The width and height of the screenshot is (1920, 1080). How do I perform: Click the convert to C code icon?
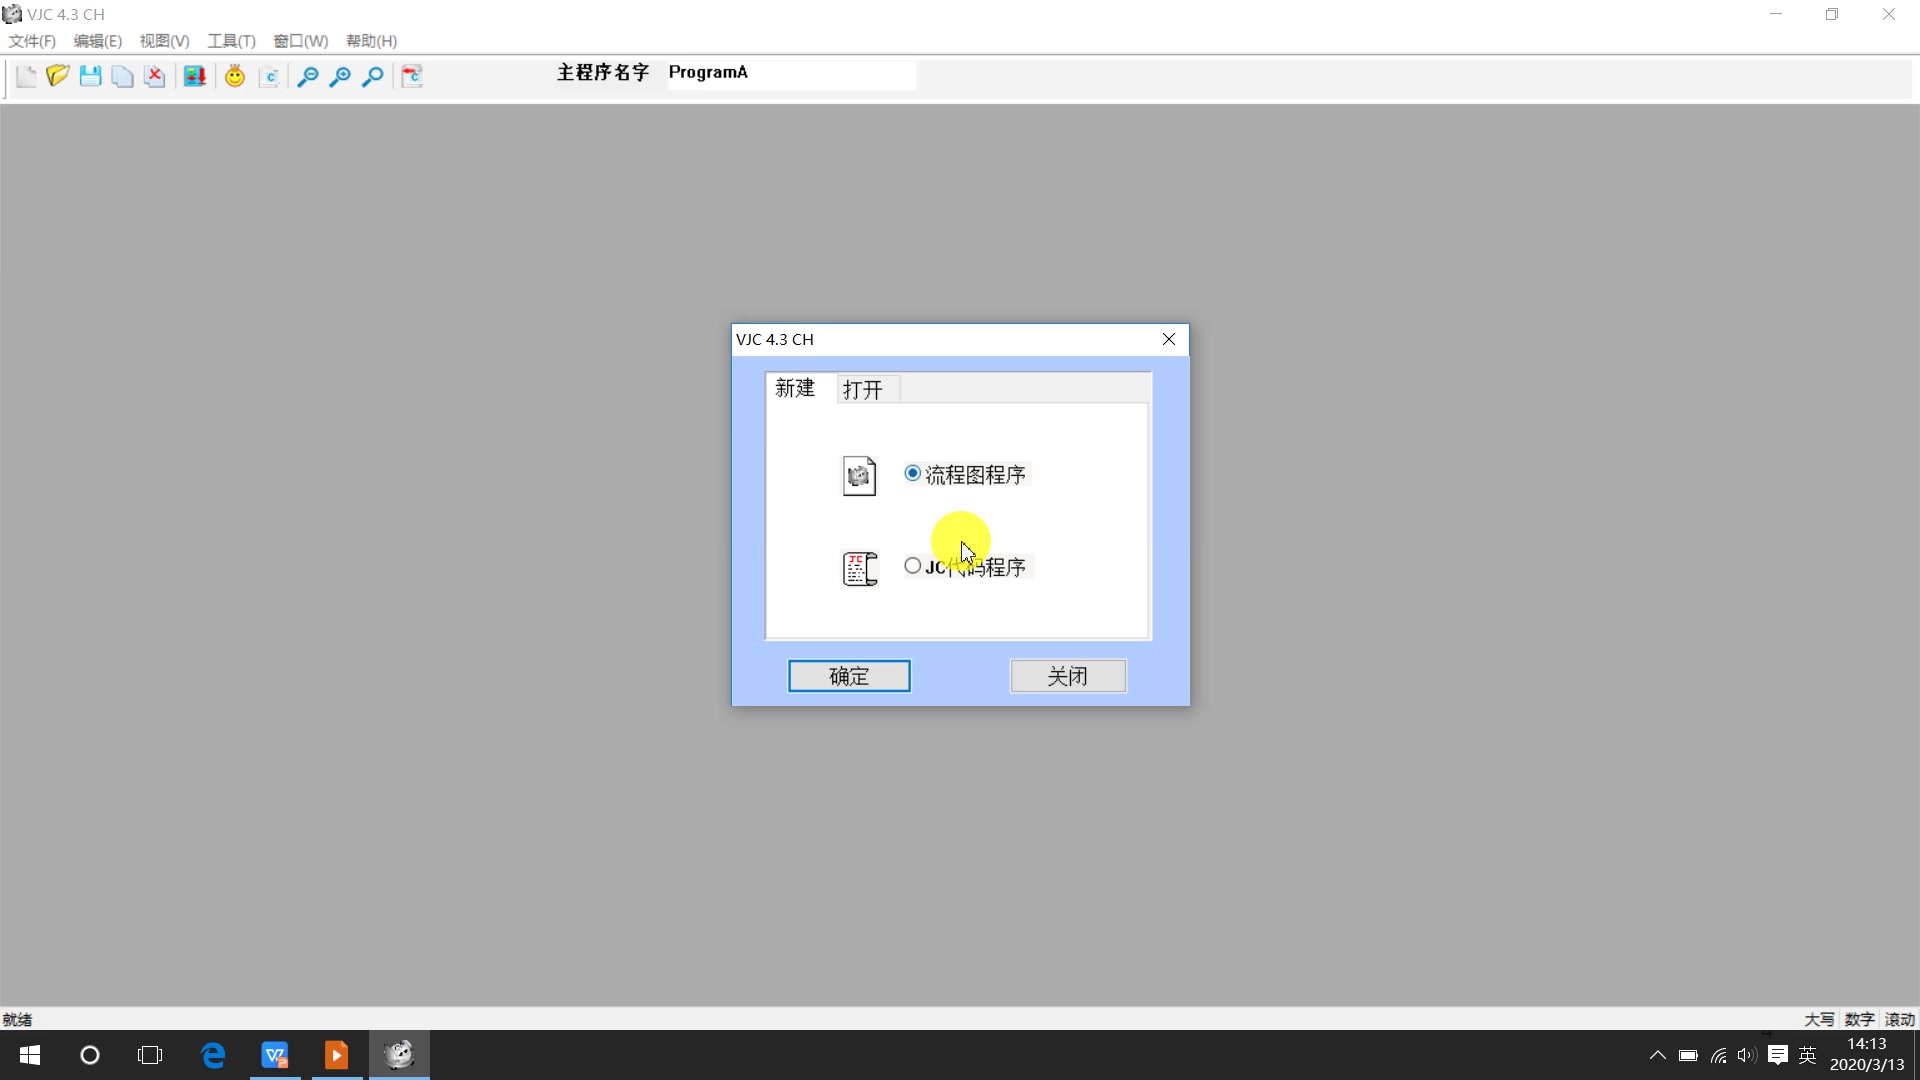(x=412, y=76)
